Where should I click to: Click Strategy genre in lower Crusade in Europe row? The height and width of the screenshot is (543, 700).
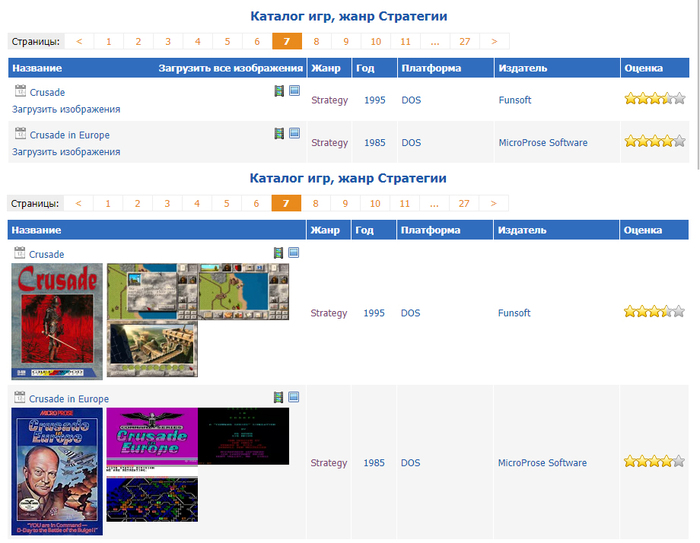329,463
